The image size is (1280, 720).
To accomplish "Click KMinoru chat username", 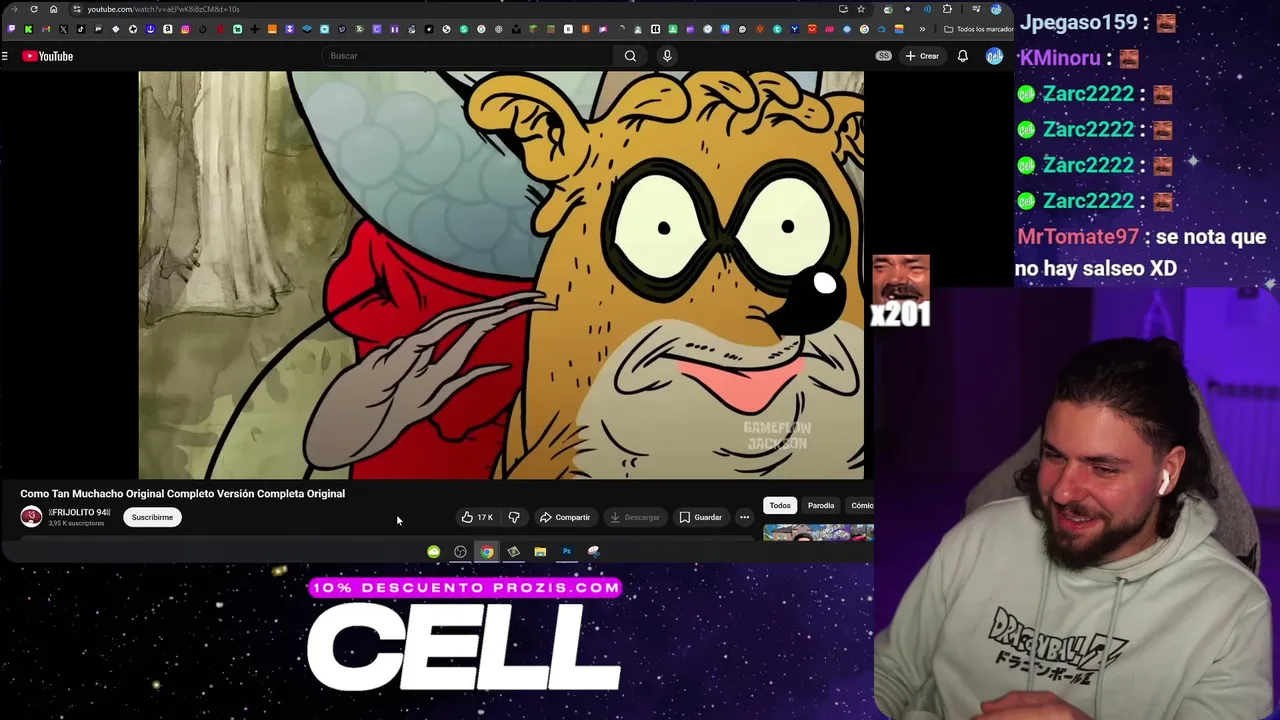I will pyautogui.click(x=1059, y=58).
